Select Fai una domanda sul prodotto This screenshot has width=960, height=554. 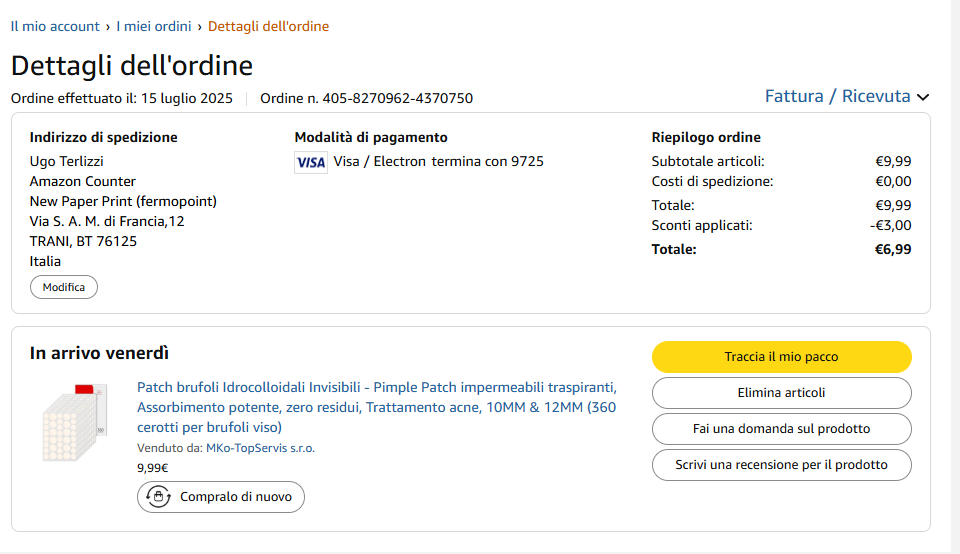pos(781,429)
